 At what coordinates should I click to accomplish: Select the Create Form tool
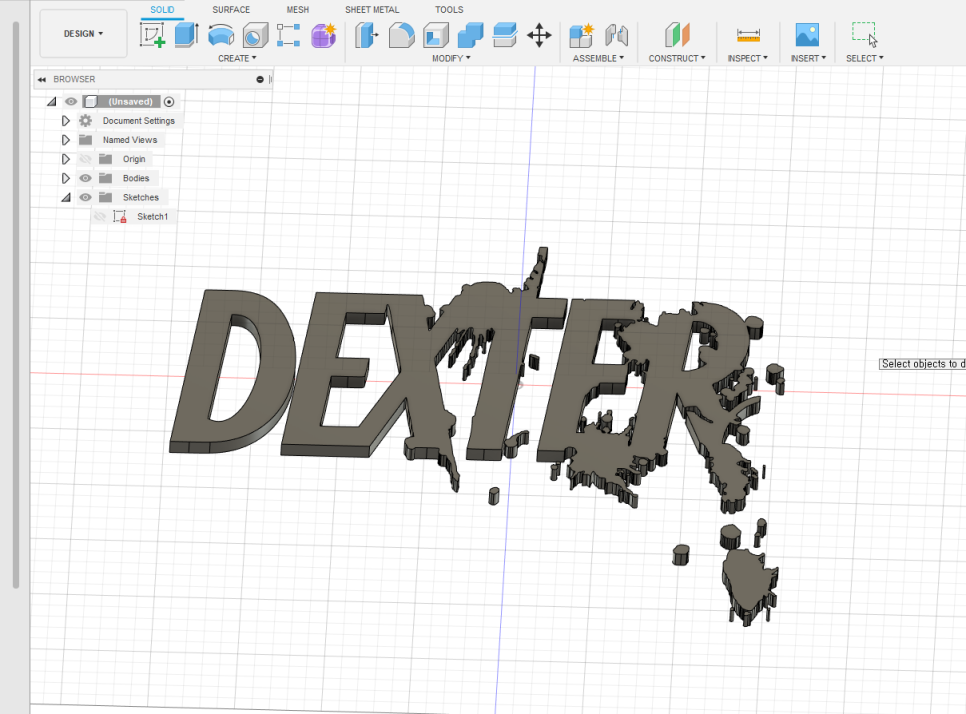[323, 35]
